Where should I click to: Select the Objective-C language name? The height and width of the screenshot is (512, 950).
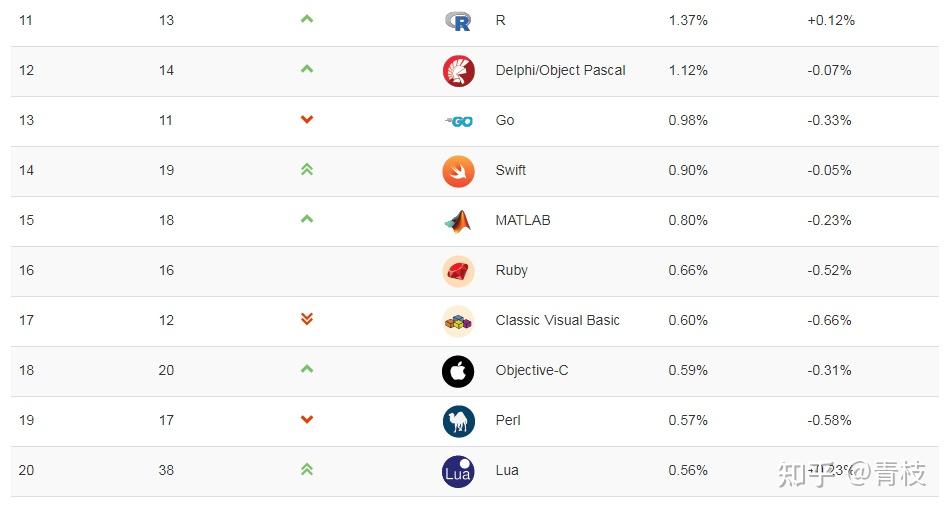coord(532,370)
